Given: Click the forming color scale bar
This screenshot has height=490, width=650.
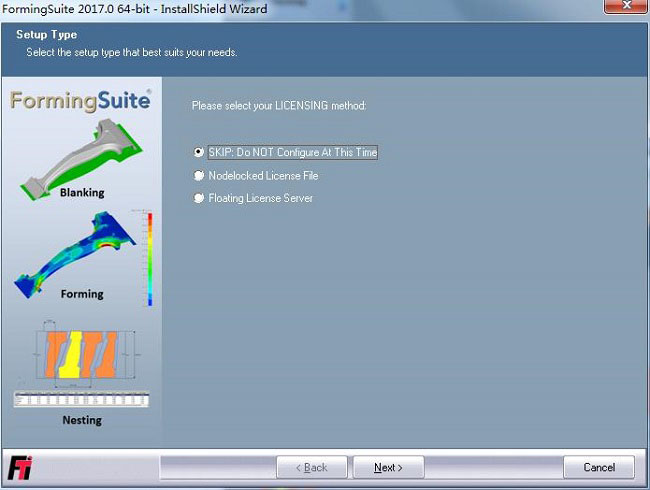Looking at the screenshot, I should [150, 259].
